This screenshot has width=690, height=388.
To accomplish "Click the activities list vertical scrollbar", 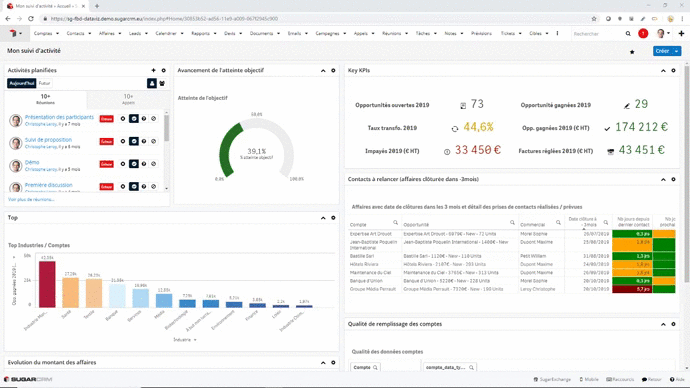I will coord(166,128).
